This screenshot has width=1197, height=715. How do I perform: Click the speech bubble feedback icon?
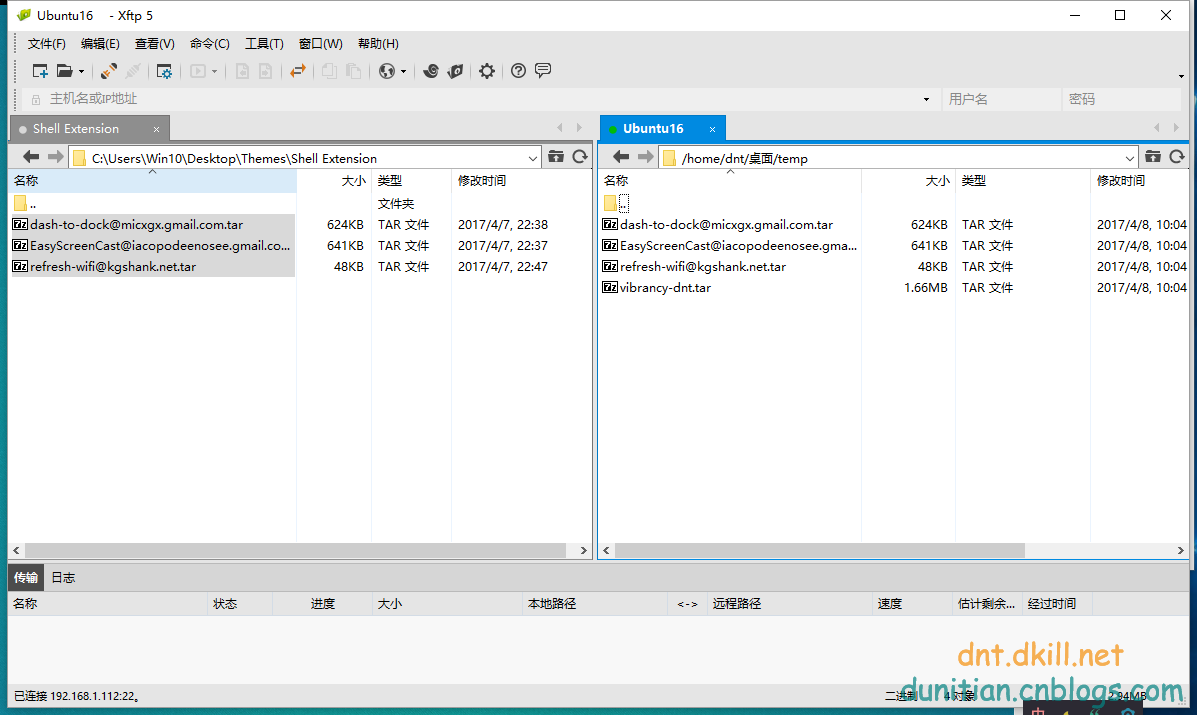[x=543, y=70]
